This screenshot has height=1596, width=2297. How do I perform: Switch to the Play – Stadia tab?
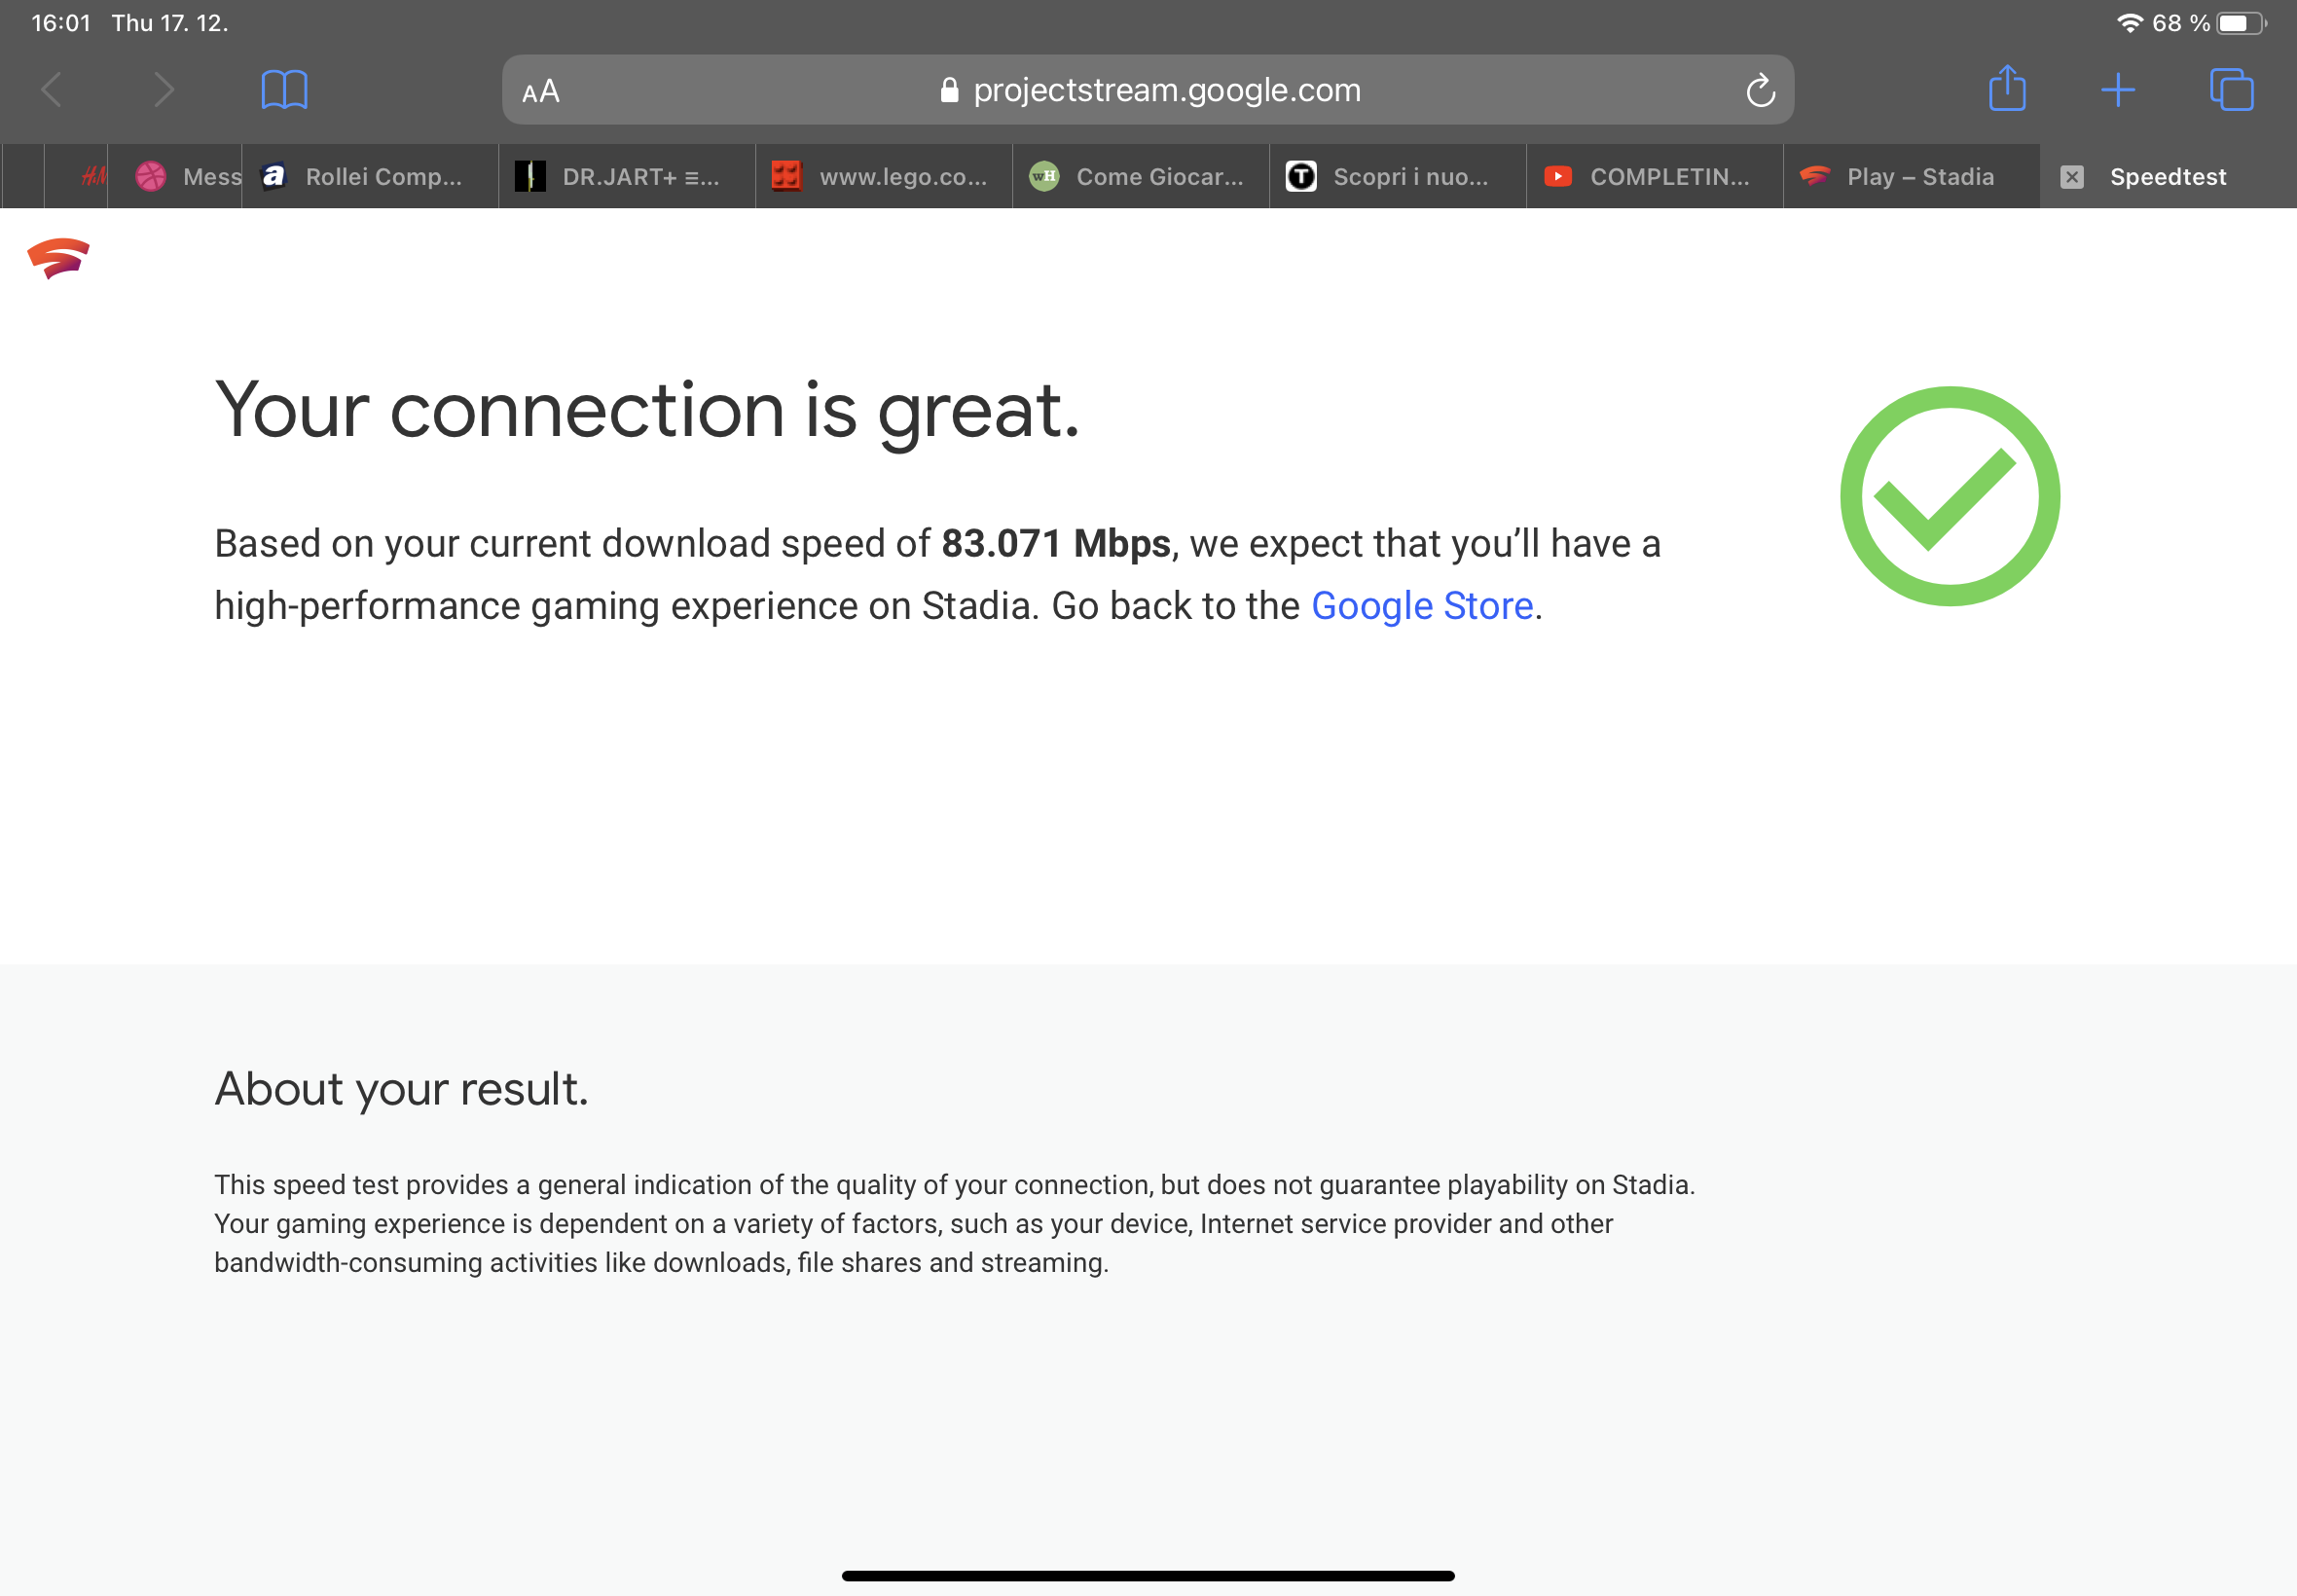(x=1911, y=177)
